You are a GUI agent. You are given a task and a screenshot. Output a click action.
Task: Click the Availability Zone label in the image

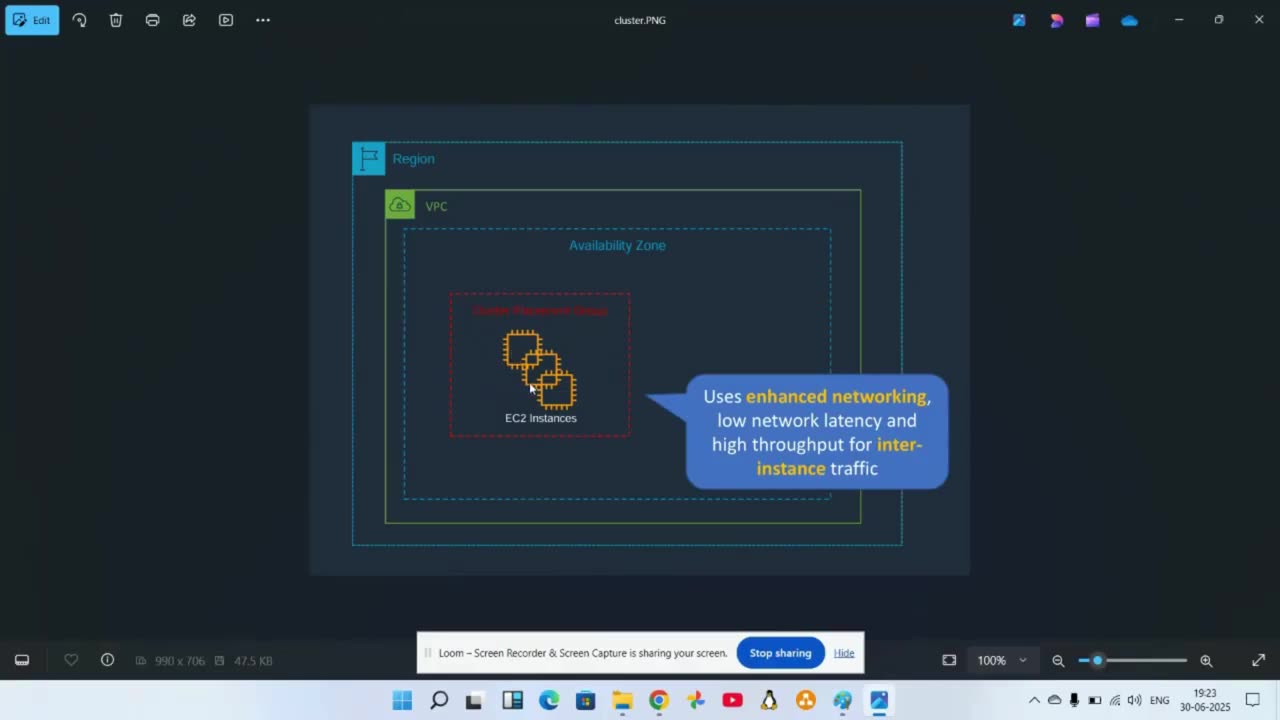point(617,245)
